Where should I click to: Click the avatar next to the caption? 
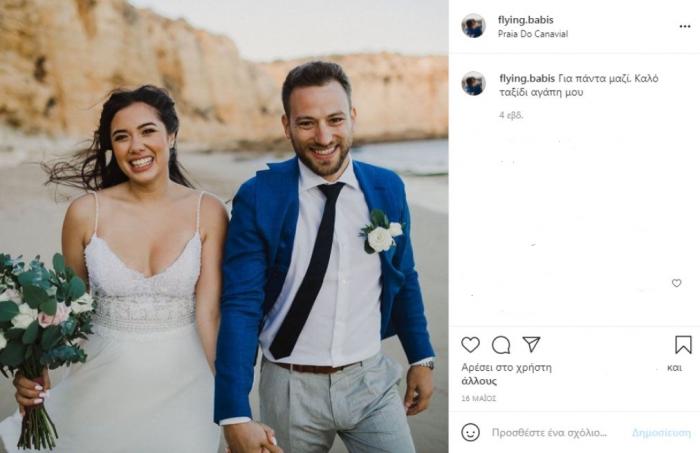point(473,83)
